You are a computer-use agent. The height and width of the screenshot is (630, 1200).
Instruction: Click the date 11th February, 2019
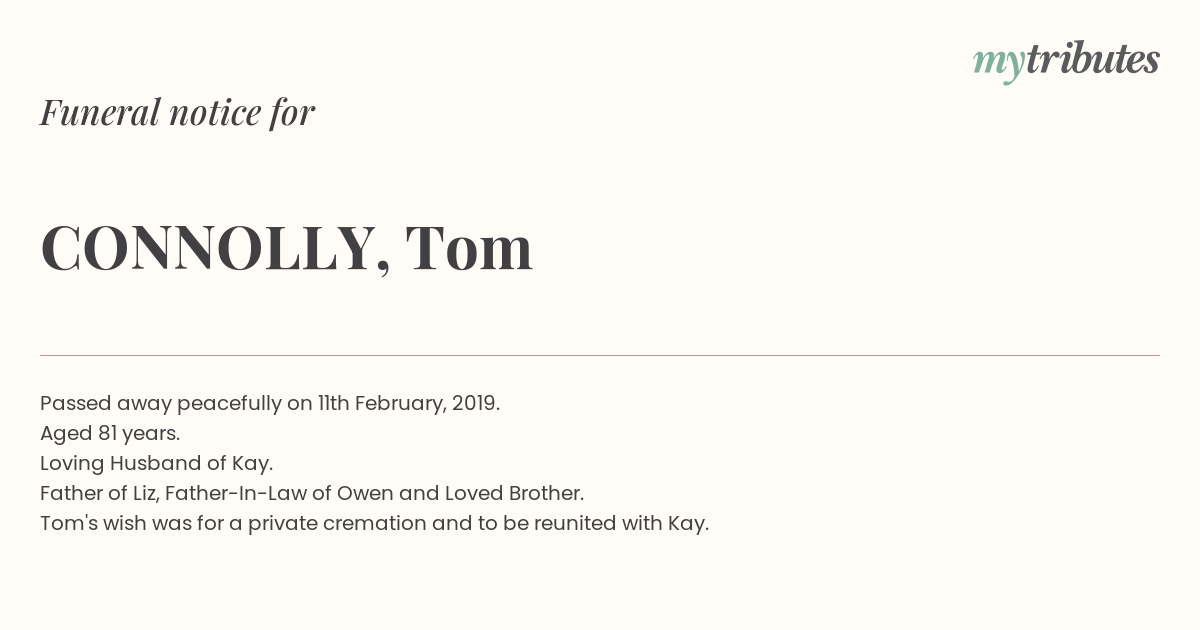pos(409,403)
